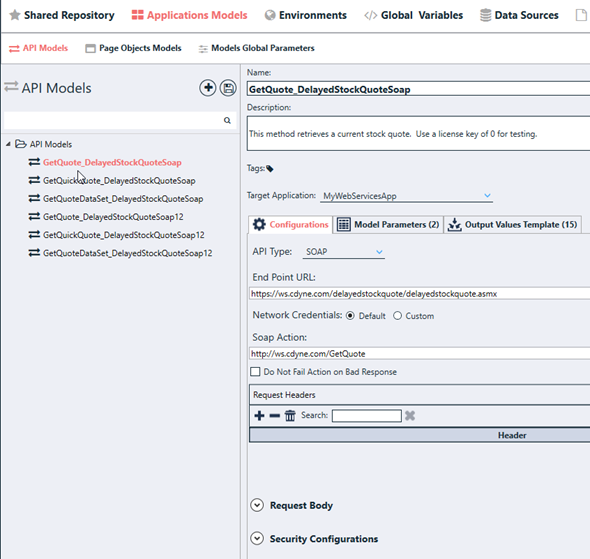
Task: Open Page Objects Models section
Action: click(x=133, y=48)
